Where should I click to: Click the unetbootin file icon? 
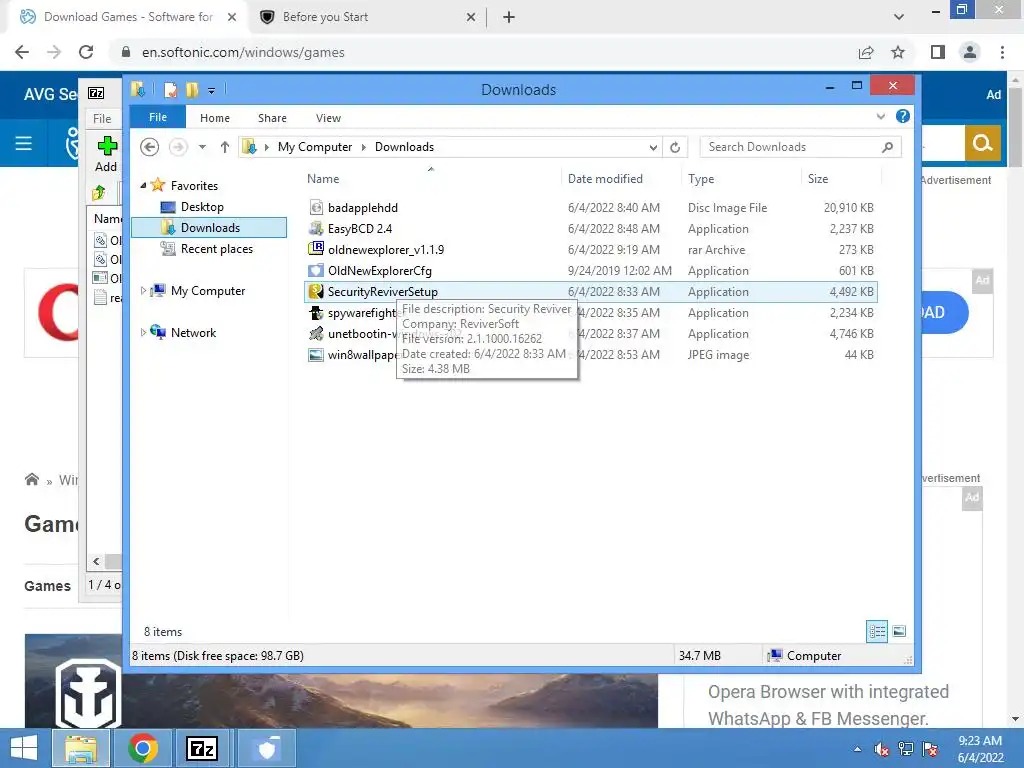pos(316,334)
